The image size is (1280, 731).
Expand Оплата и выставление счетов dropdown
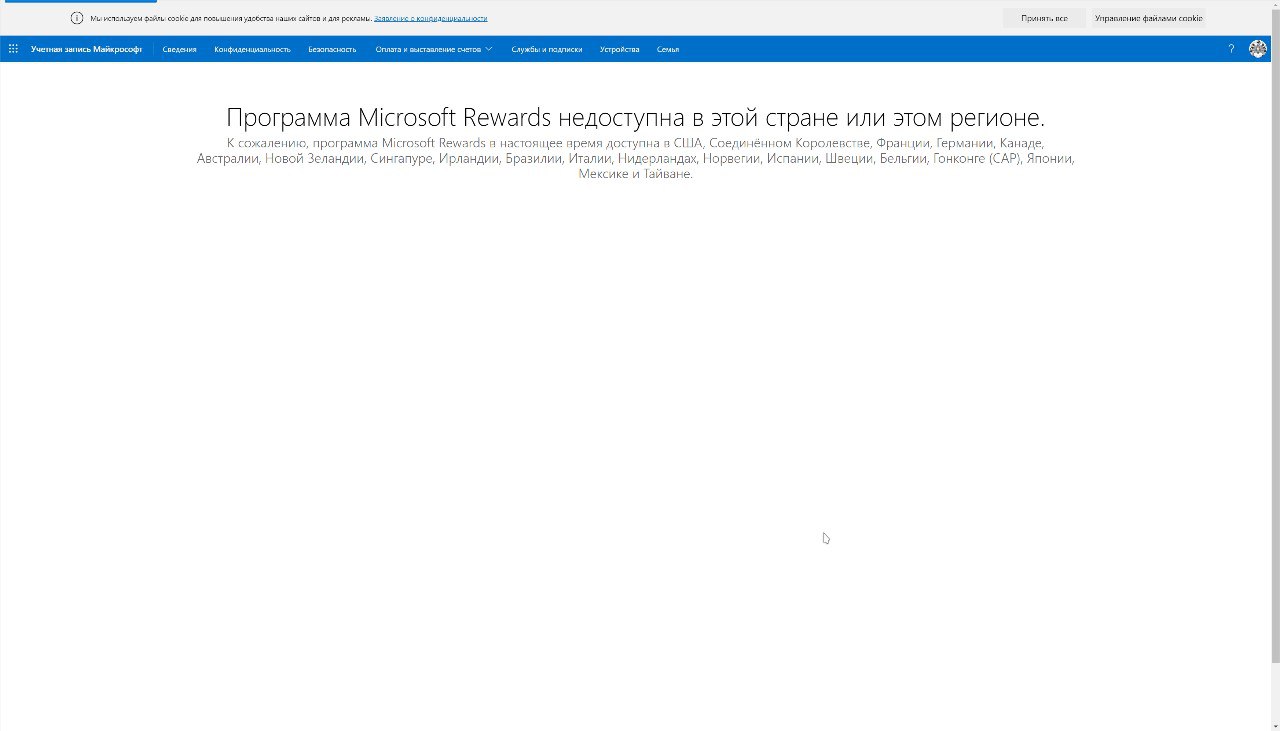coord(433,49)
